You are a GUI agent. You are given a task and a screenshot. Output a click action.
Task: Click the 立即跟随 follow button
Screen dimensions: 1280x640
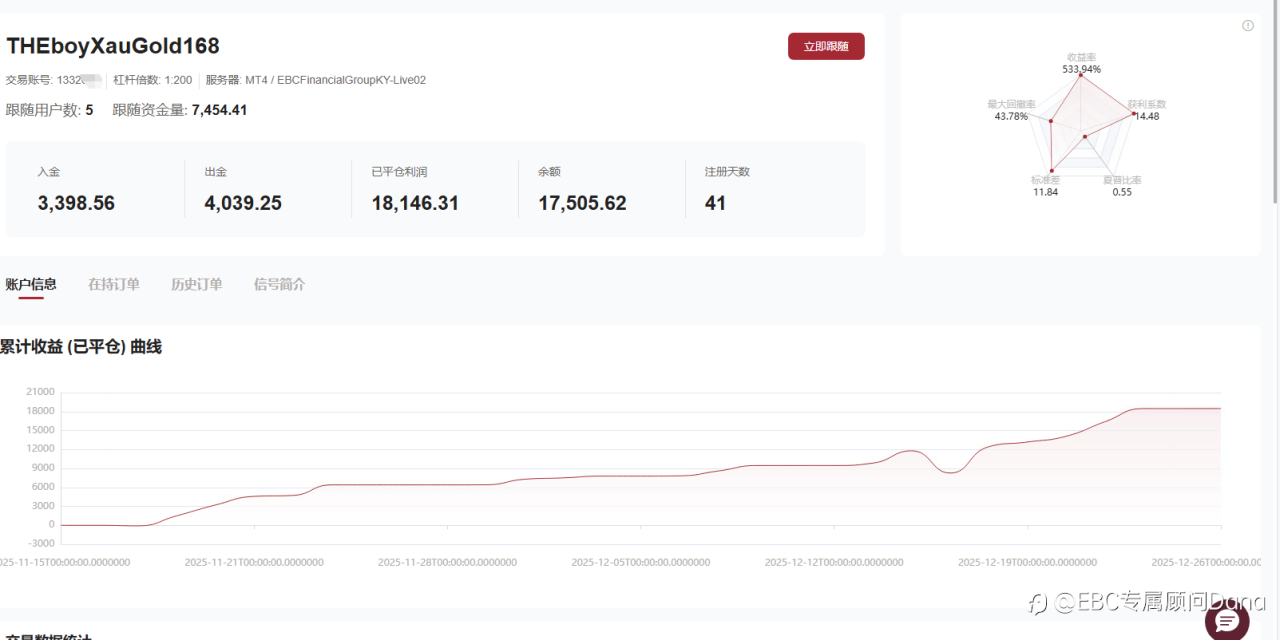(x=826, y=46)
